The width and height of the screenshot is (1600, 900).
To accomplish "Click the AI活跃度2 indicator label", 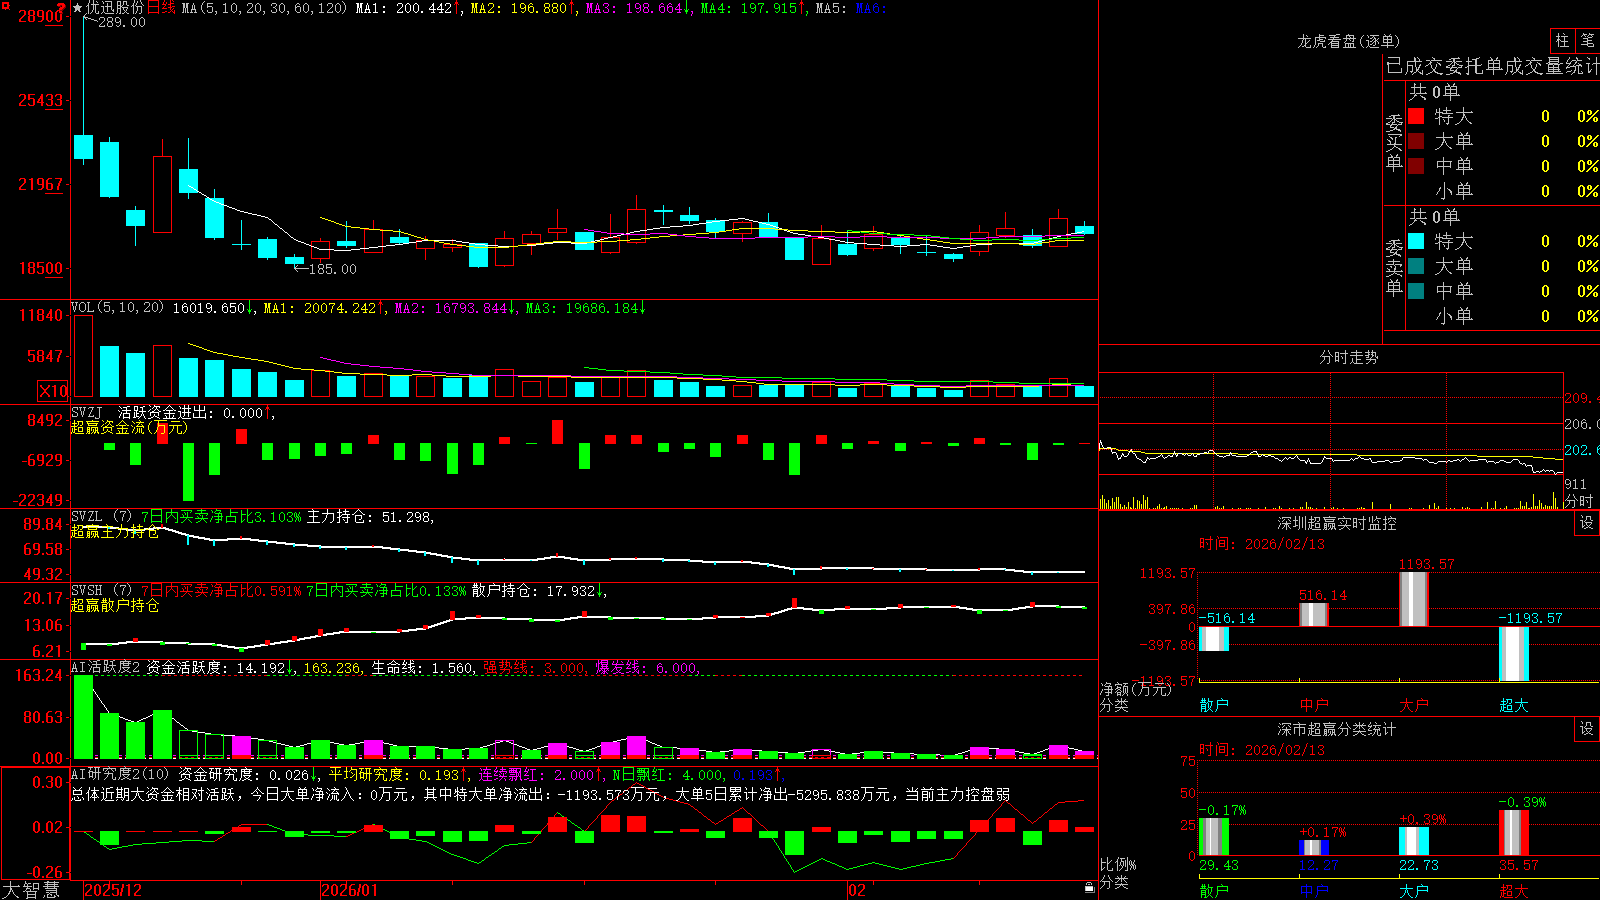I will (106, 667).
